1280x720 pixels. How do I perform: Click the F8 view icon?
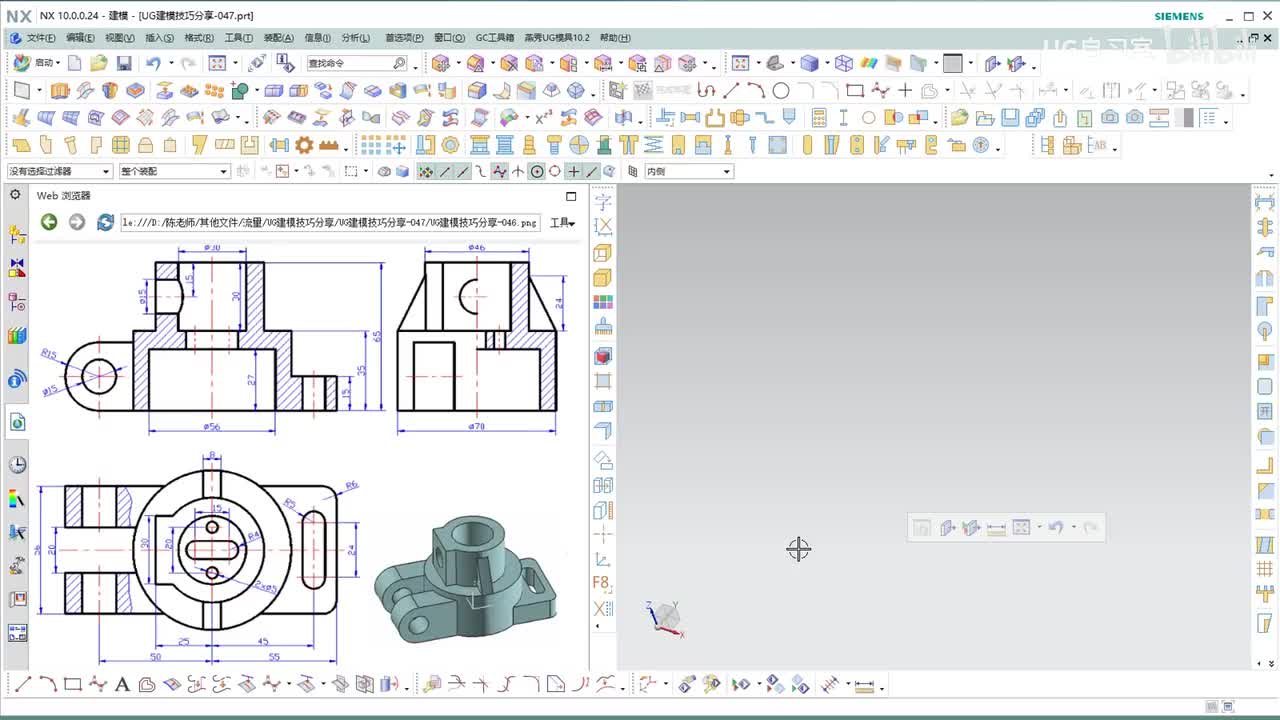[602, 583]
